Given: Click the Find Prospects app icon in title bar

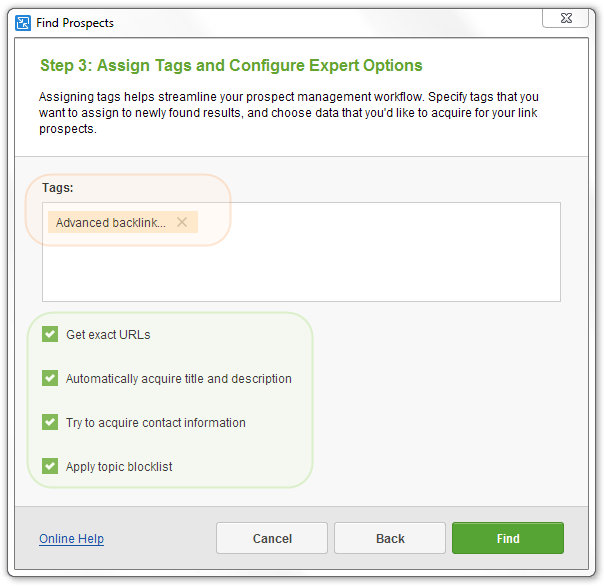Looking at the screenshot, I should click(x=23, y=22).
